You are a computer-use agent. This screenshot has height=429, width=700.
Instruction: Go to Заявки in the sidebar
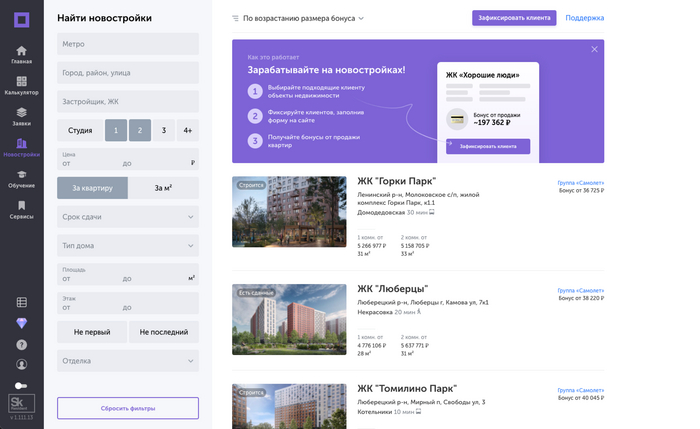[x=21, y=116]
